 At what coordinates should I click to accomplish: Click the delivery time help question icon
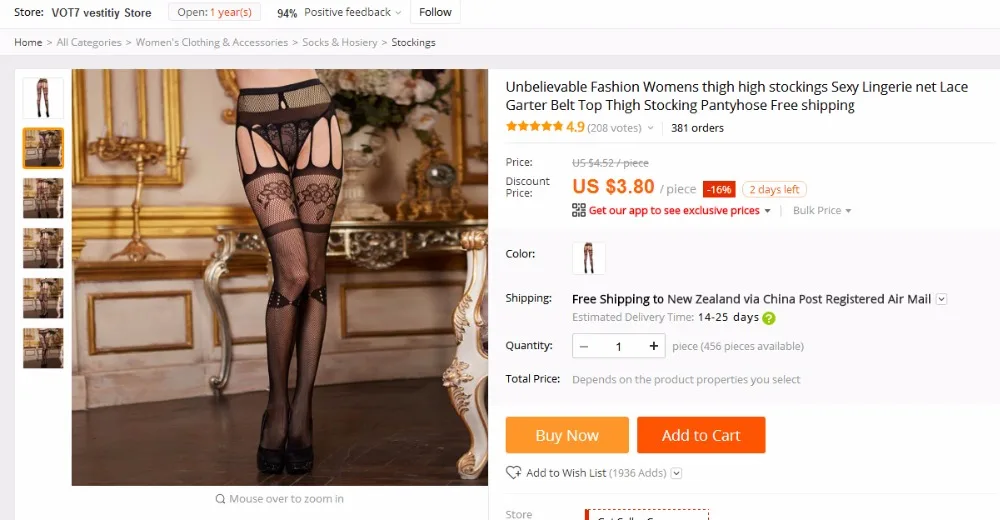pyautogui.click(x=769, y=318)
